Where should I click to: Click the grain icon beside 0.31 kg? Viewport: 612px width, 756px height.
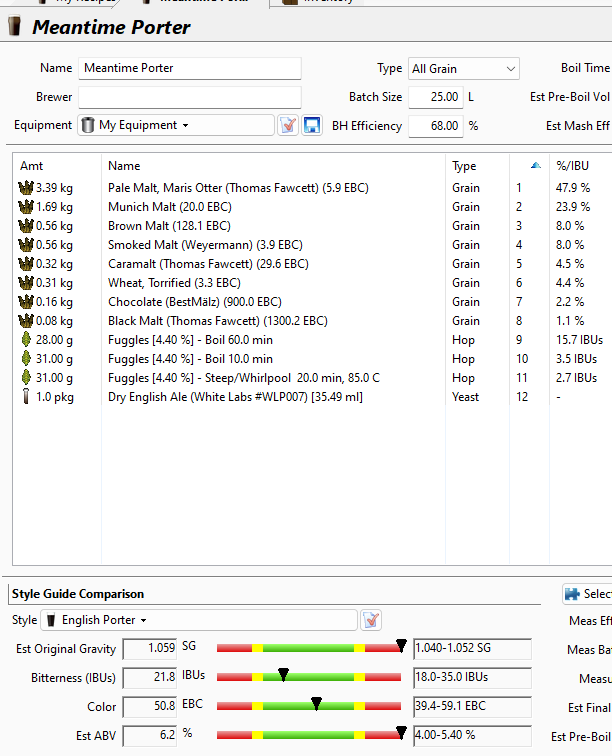(26, 283)
